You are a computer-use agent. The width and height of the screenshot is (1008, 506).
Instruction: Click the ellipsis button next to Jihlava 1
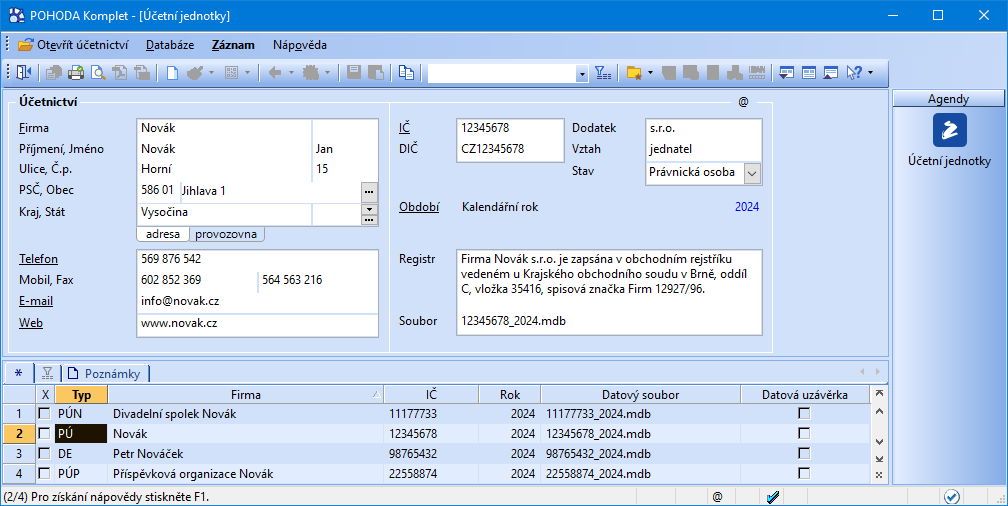(x=369, y=191)
